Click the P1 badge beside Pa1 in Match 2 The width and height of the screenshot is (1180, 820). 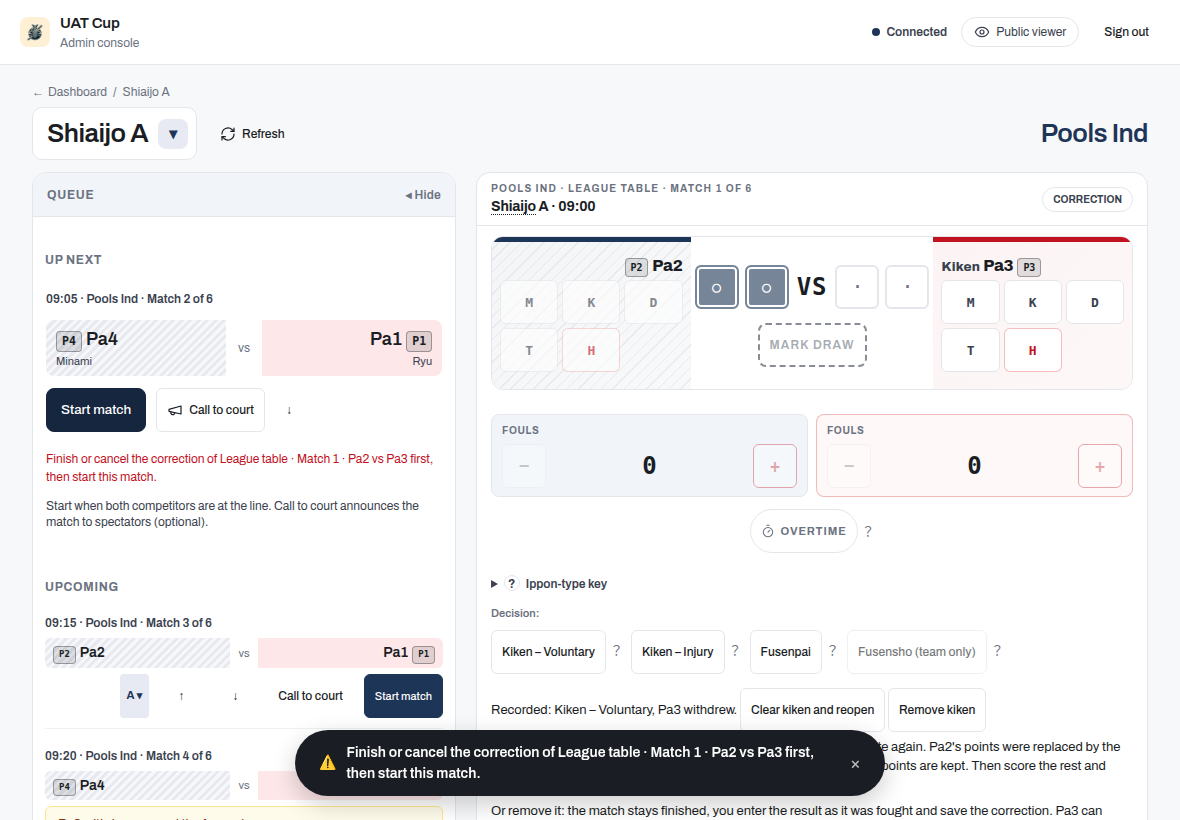[419, 340]
